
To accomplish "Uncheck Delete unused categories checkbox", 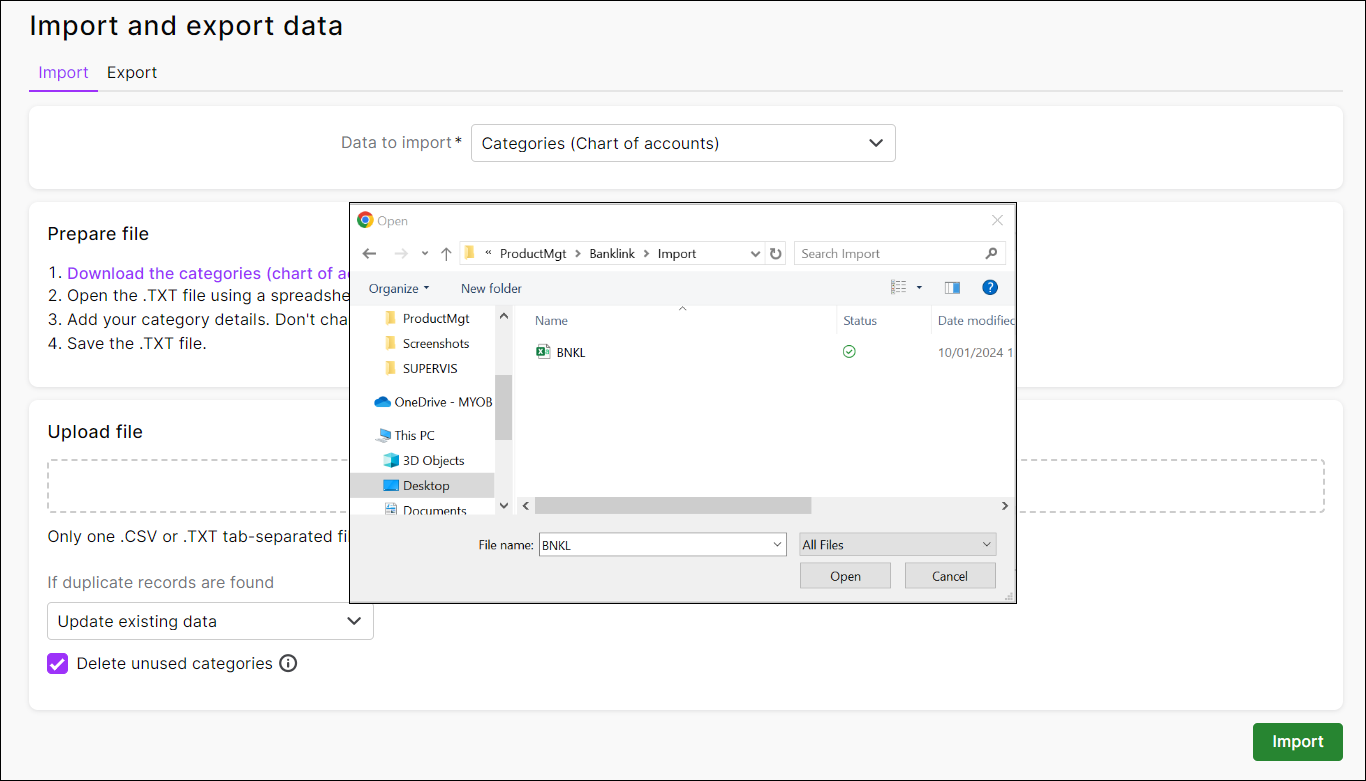I will [58, 663].
